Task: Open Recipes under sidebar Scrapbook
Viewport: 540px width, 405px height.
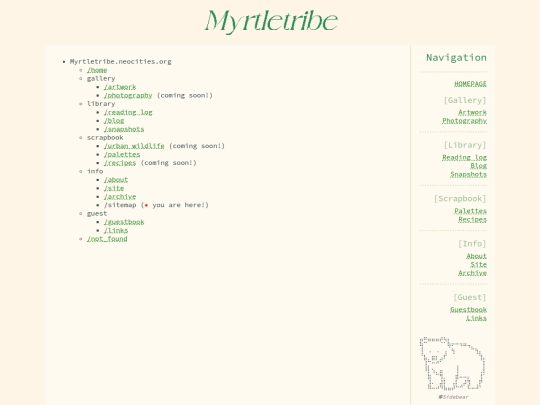Action: click(472, 220)
